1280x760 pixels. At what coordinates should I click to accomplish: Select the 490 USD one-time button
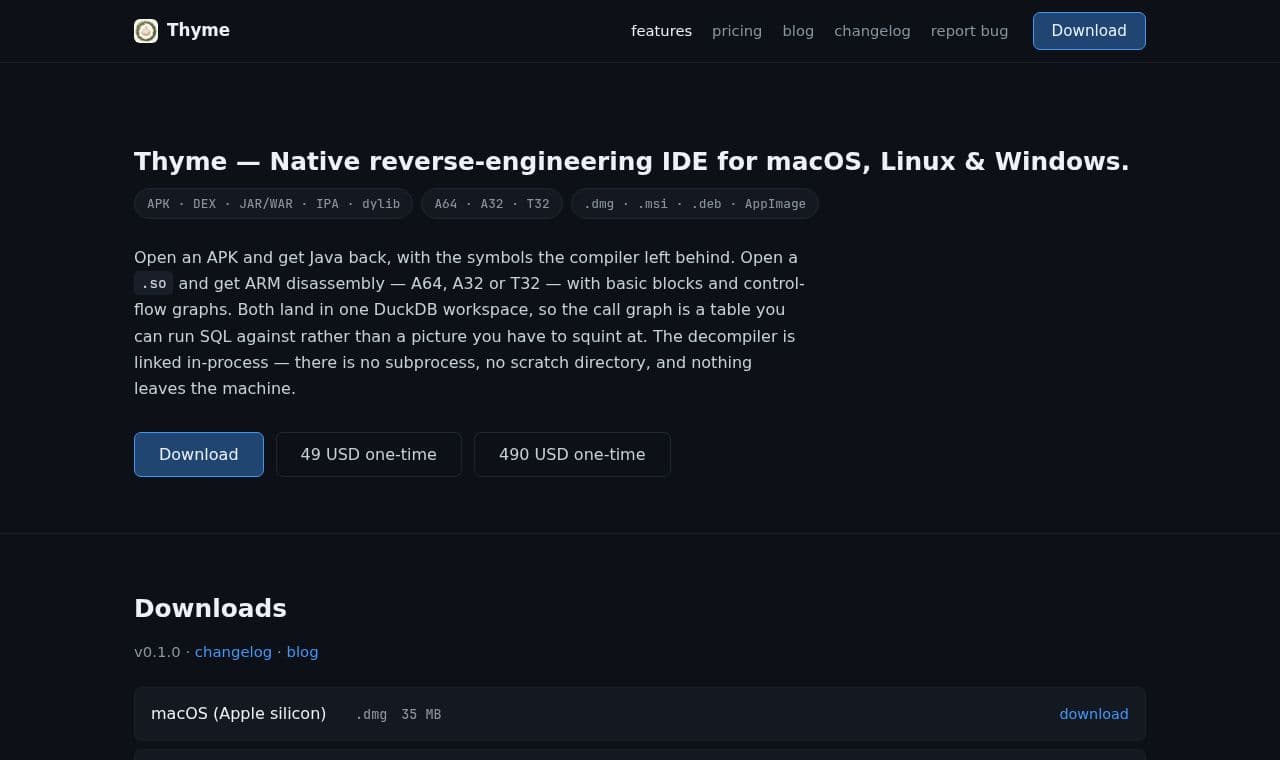click(x=572, y=454)
